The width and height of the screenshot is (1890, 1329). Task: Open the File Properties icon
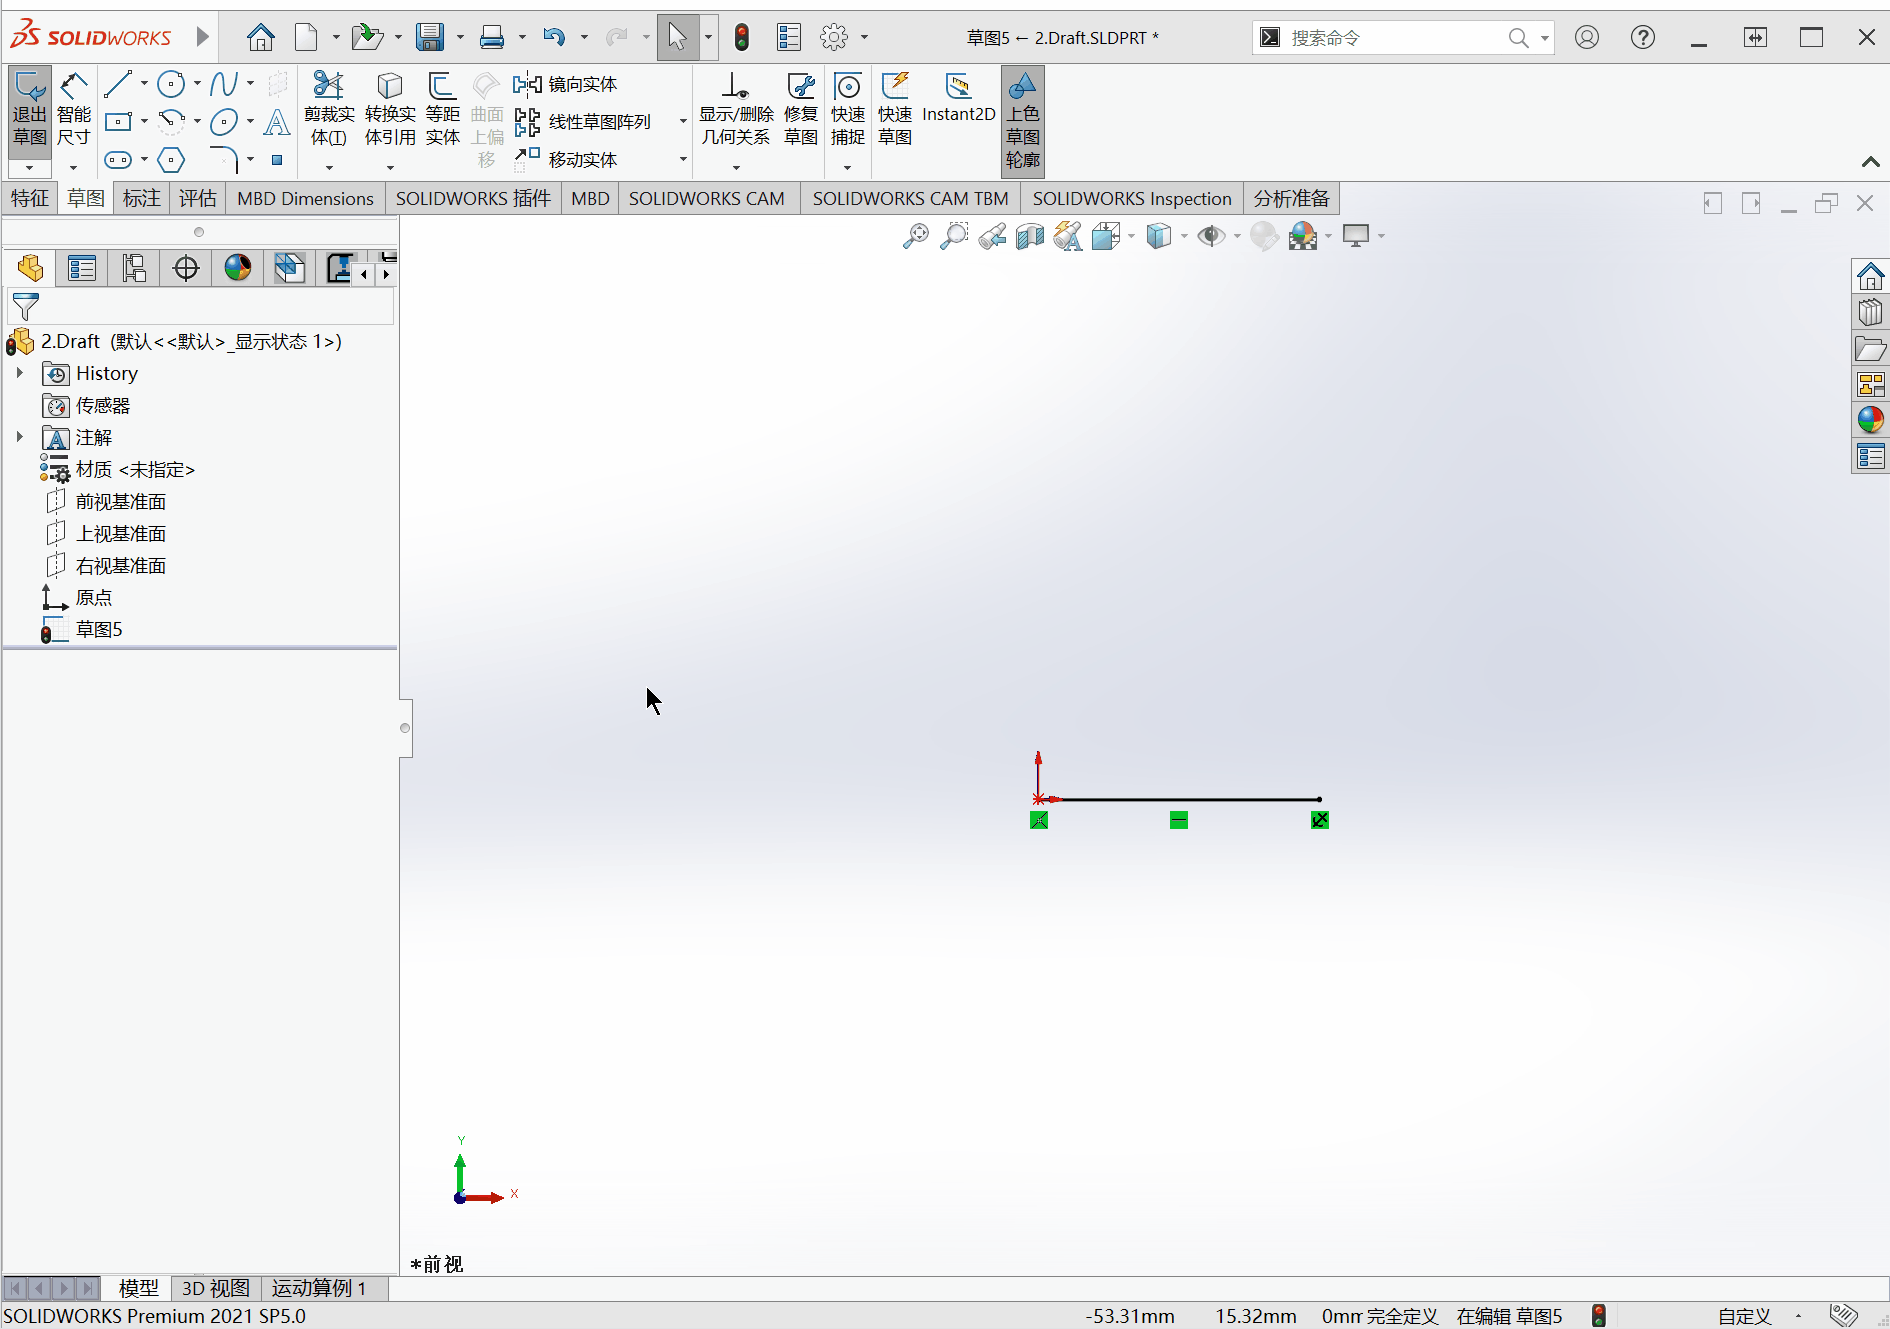pyautogui.click(x=789, y=38)
